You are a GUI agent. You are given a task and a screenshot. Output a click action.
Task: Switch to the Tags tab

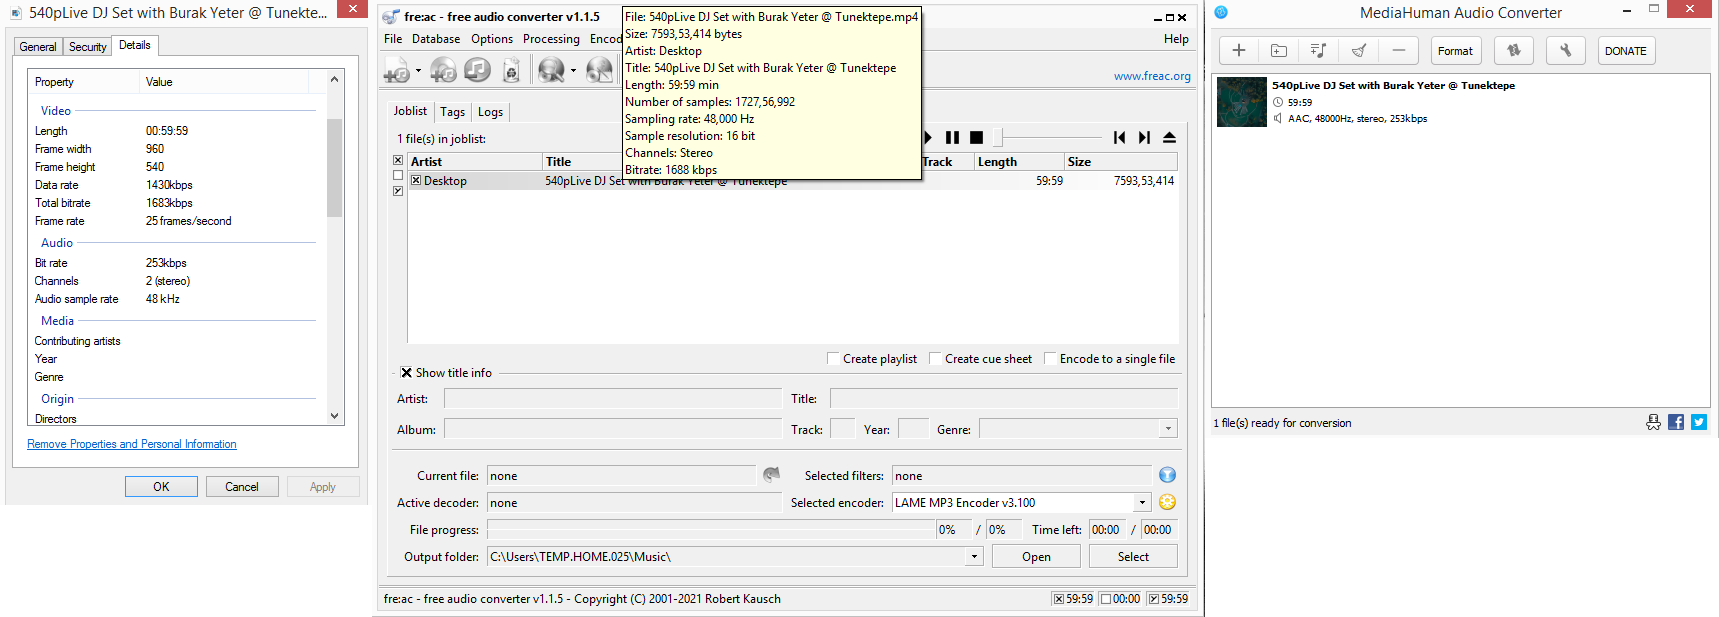[x=453, y=112]
